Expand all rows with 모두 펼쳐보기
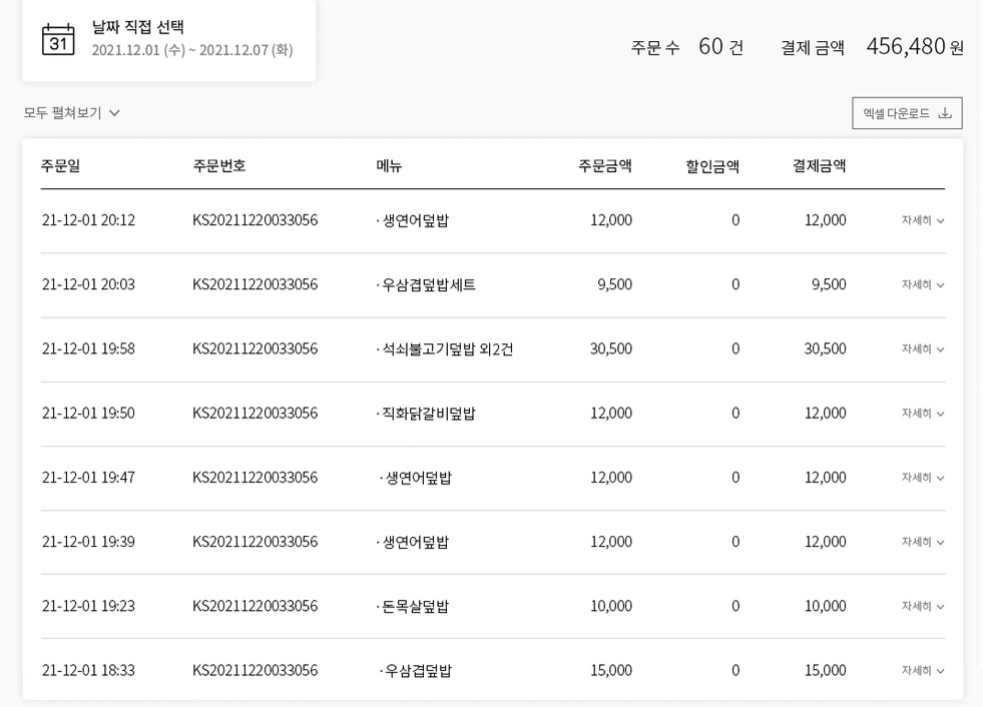The height and width of the screenshot is (707, 983). point(71,113)
